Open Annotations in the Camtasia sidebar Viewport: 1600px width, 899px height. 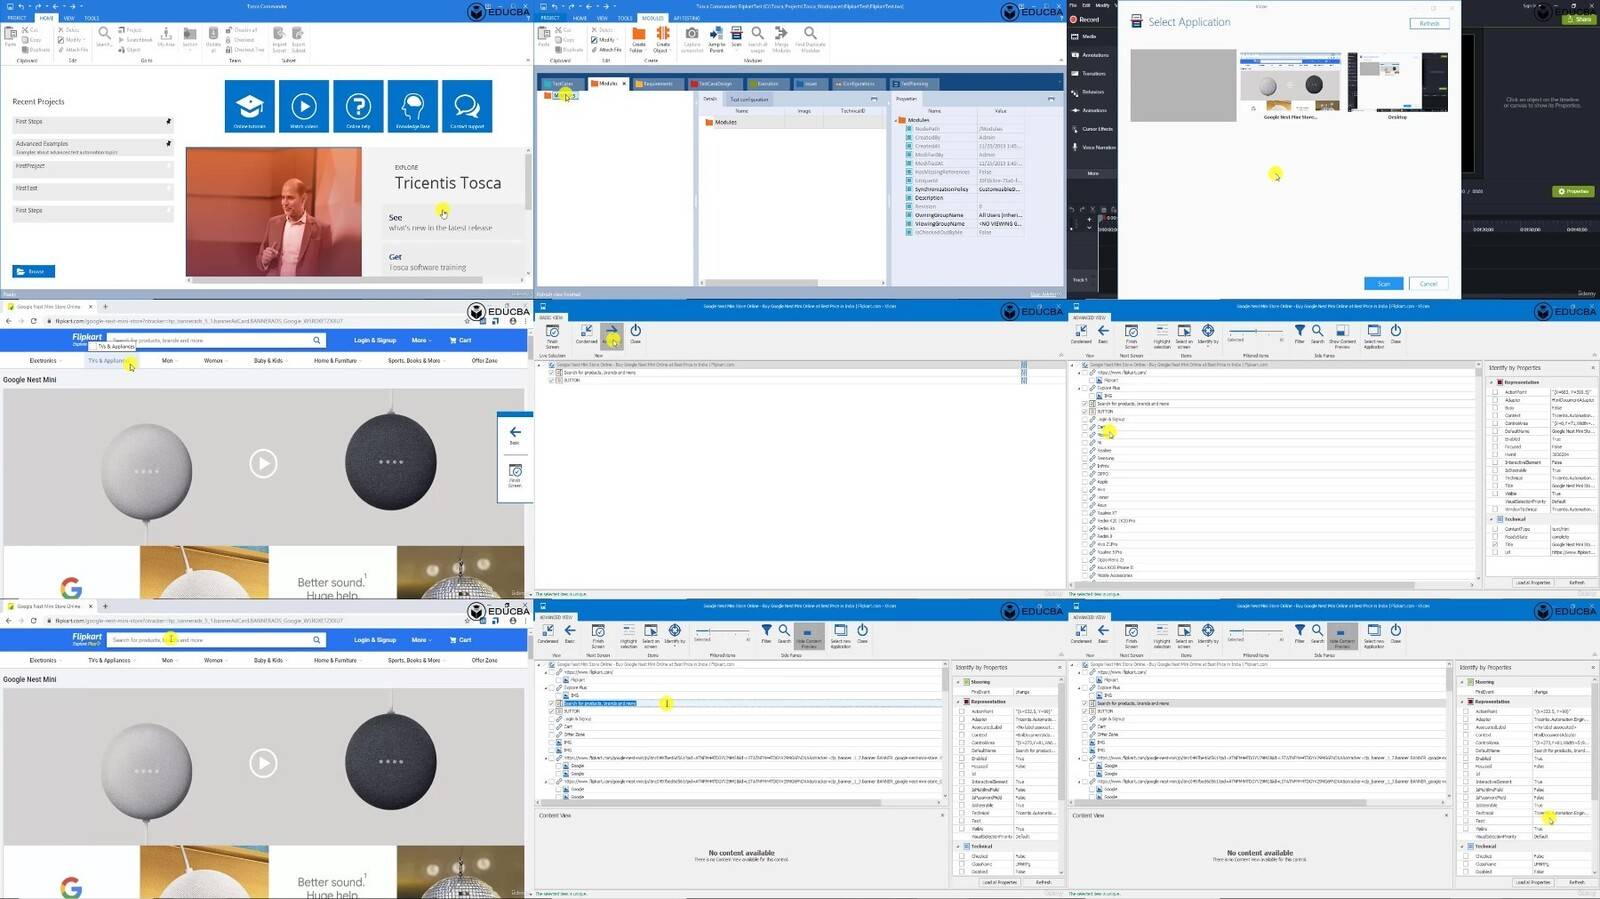click(1090, 55)
